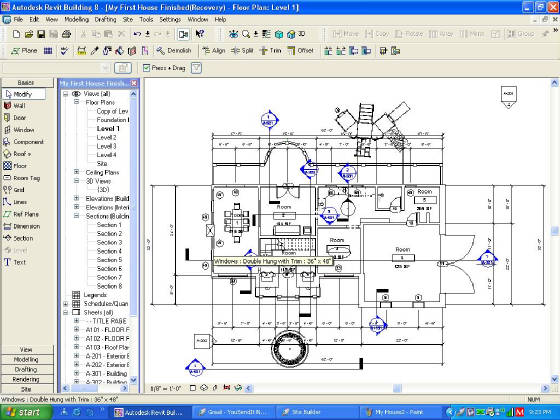560x420 pixels.
Task: Open the filter selection funnel icon
Action: tap(196, 68)
